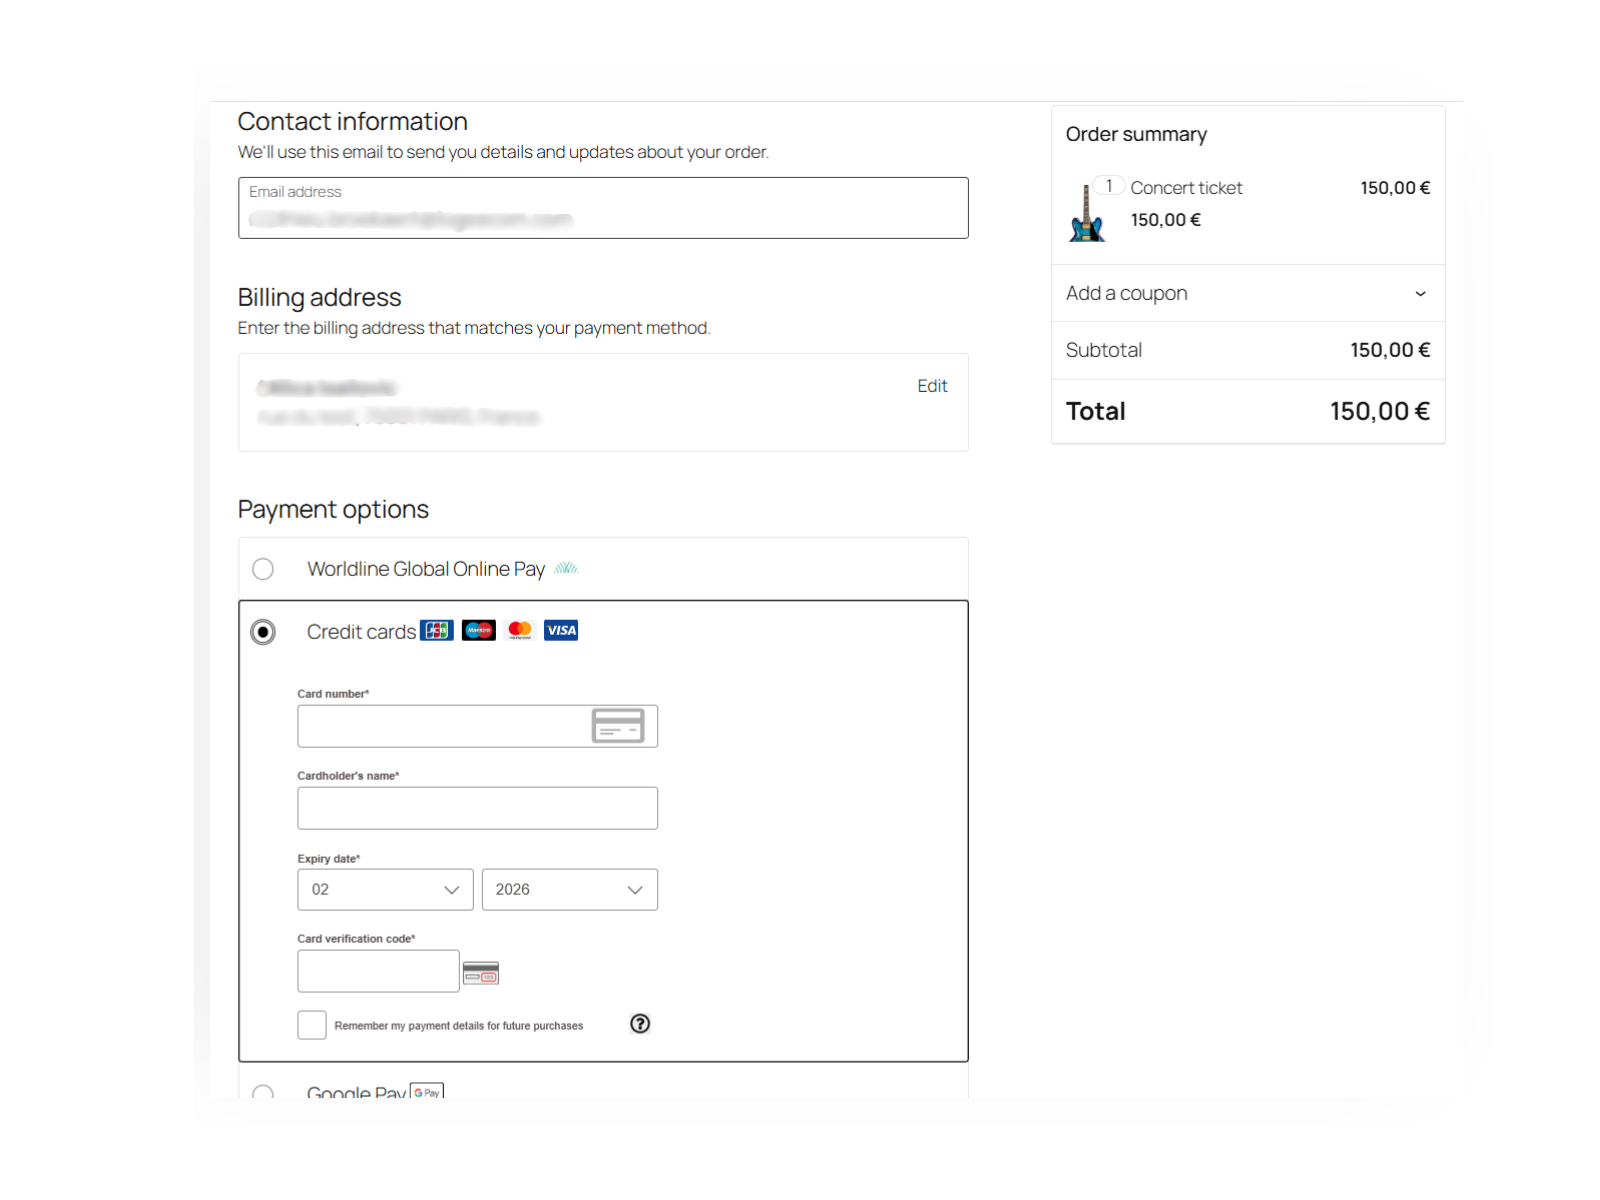Click the credit card icon inside card number field

click(620, 725)
